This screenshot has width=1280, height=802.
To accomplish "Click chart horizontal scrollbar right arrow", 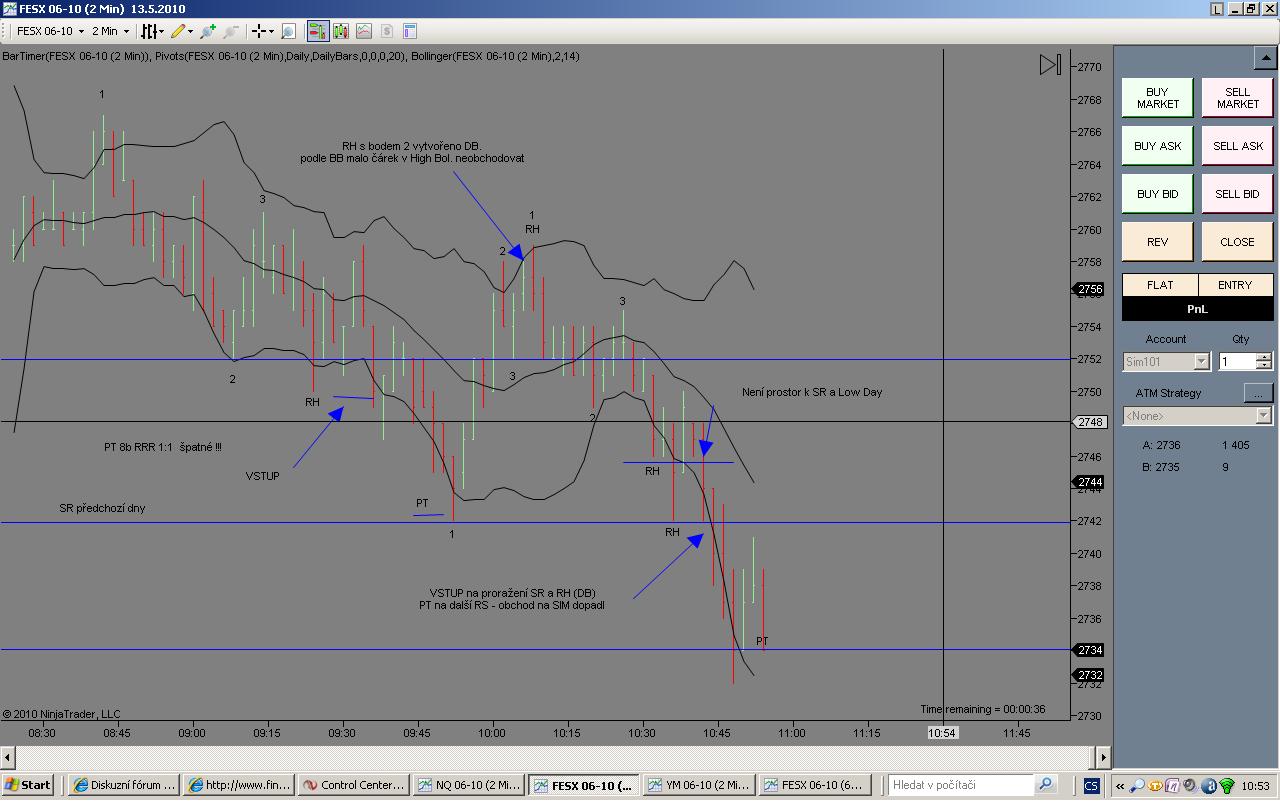I will point(1103,757).
